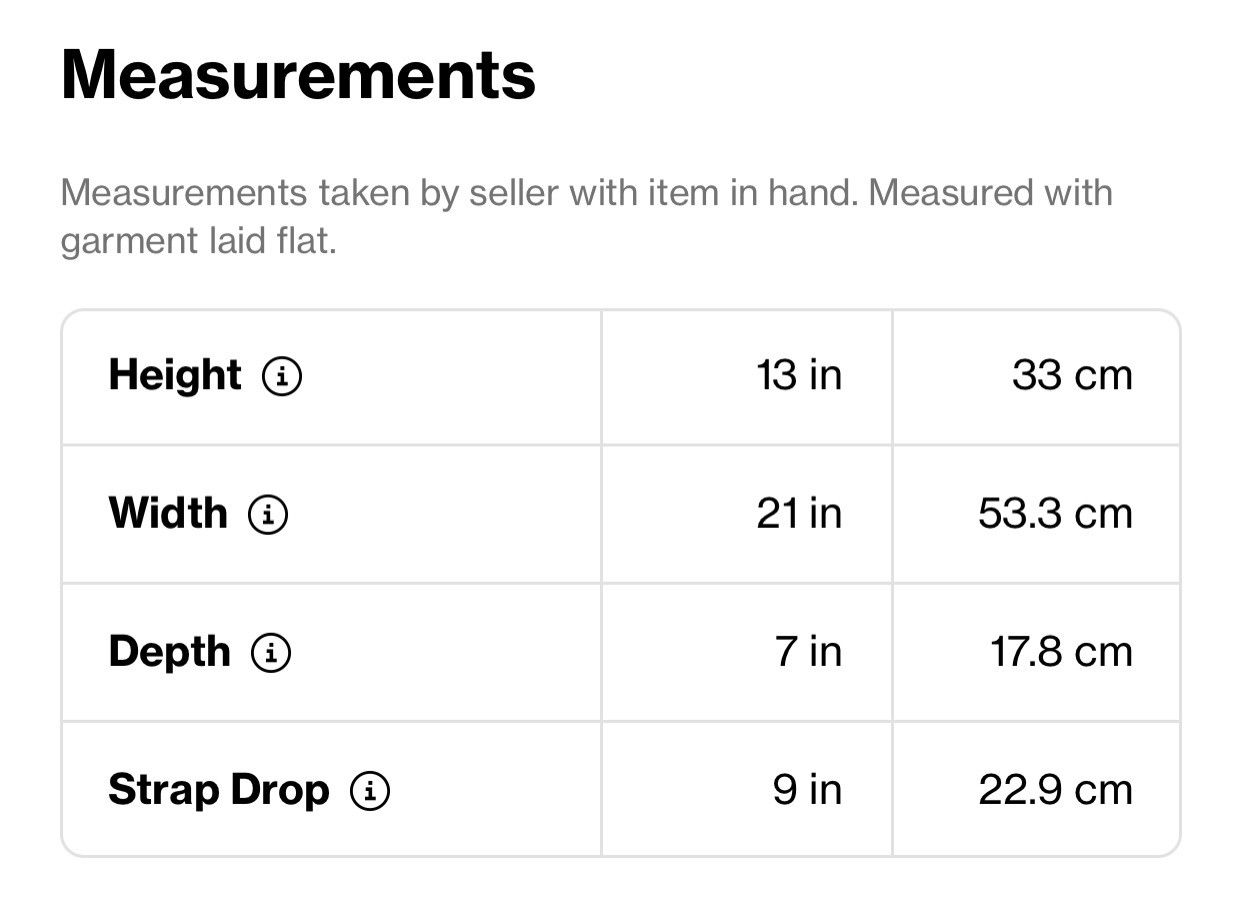Open the Height info icon
The width and height of the screenshot is (1242, 923).
tap(281, 377)
